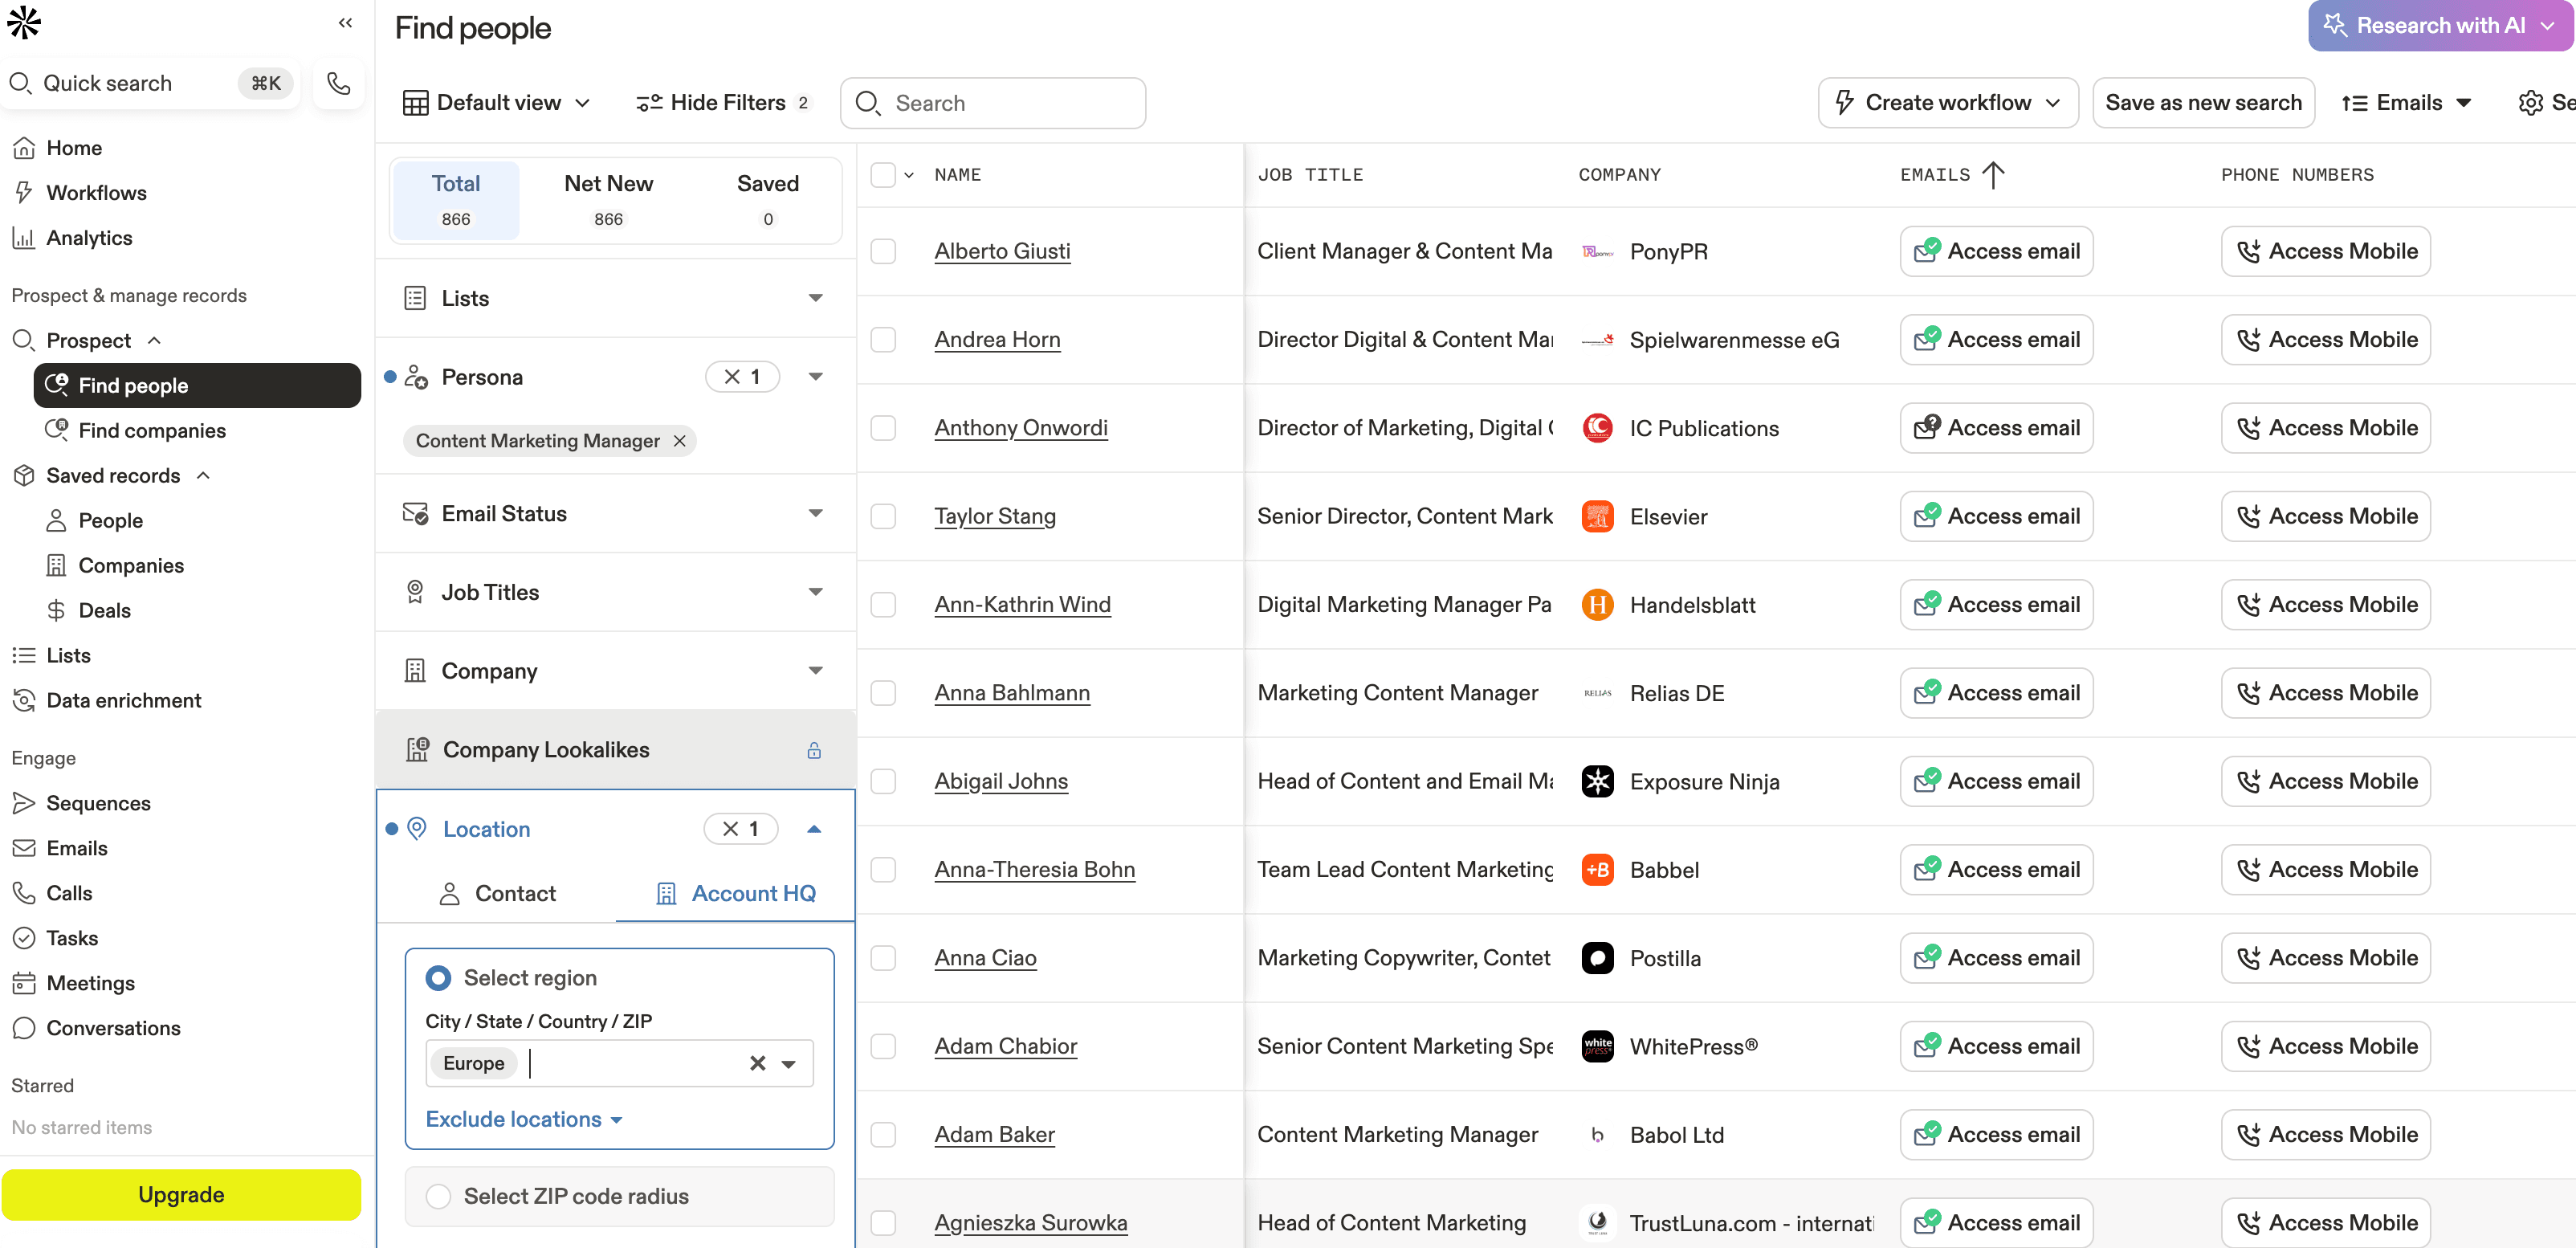Click the lock icon on Company Lookalikes
Screen dimensions: 2576x1248
coord(815,749)
